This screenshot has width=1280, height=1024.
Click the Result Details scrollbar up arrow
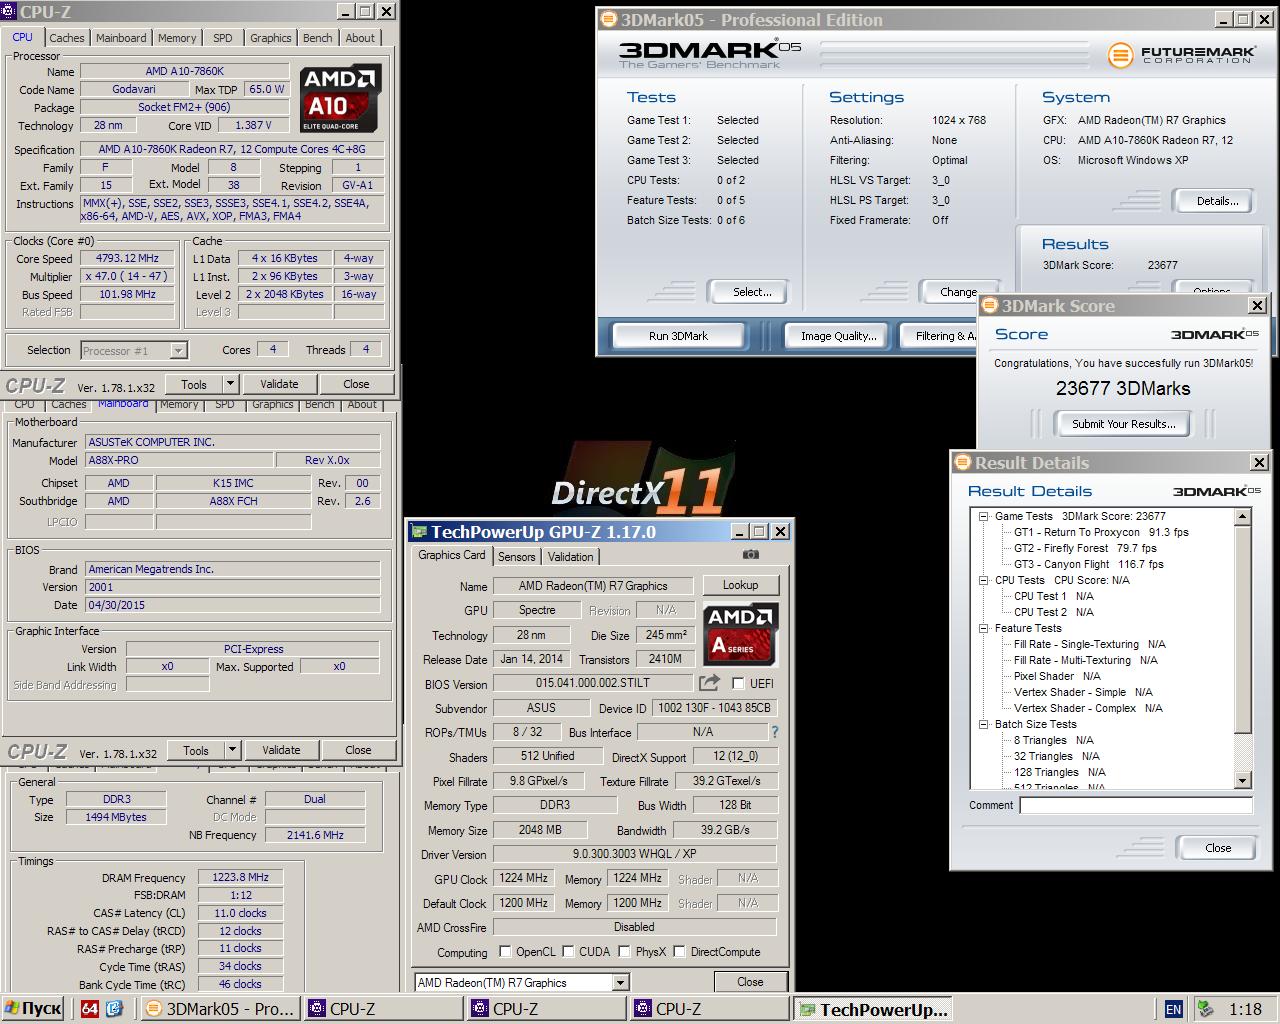point(1243,517)
